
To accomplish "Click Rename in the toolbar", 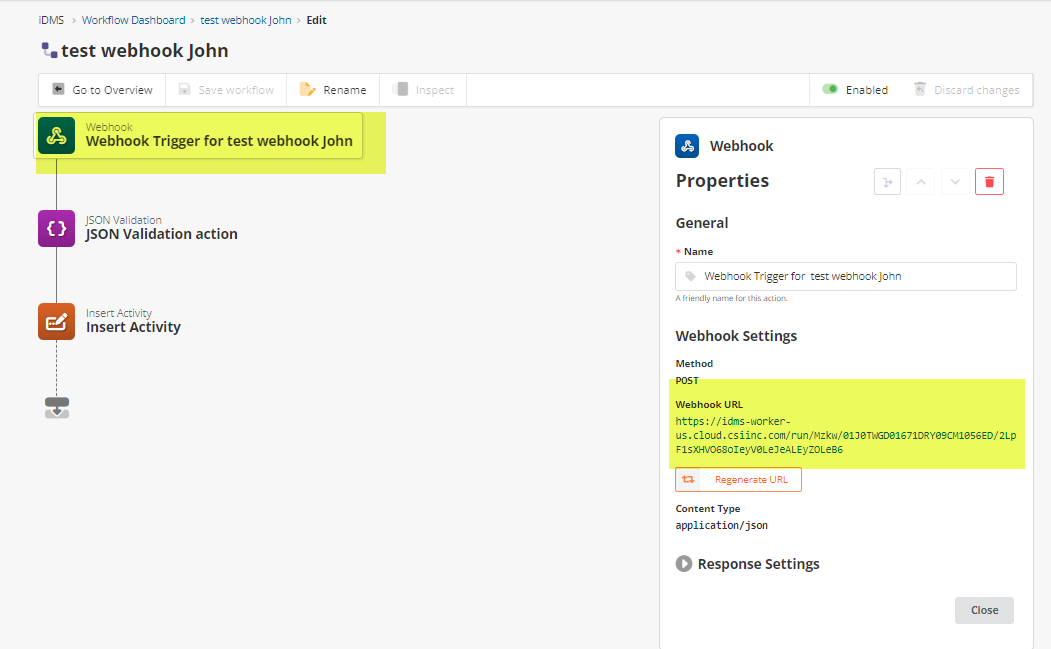I will (x=333, y=90).
